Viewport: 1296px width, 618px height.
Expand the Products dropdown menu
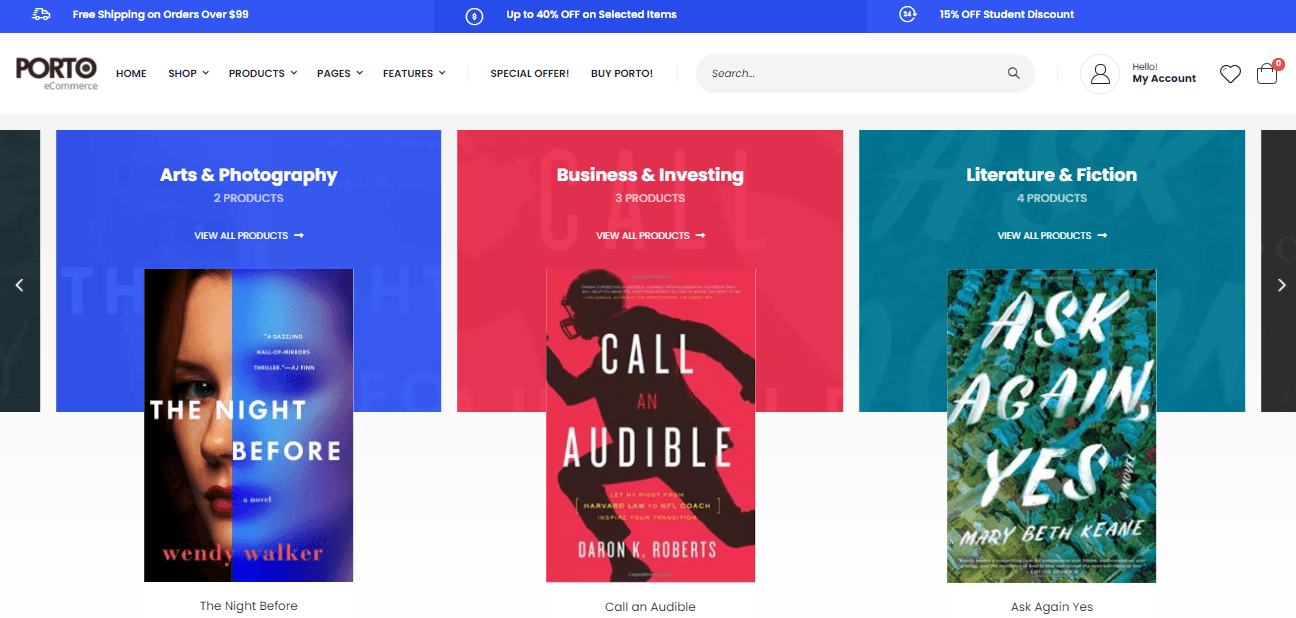(263, 73)
